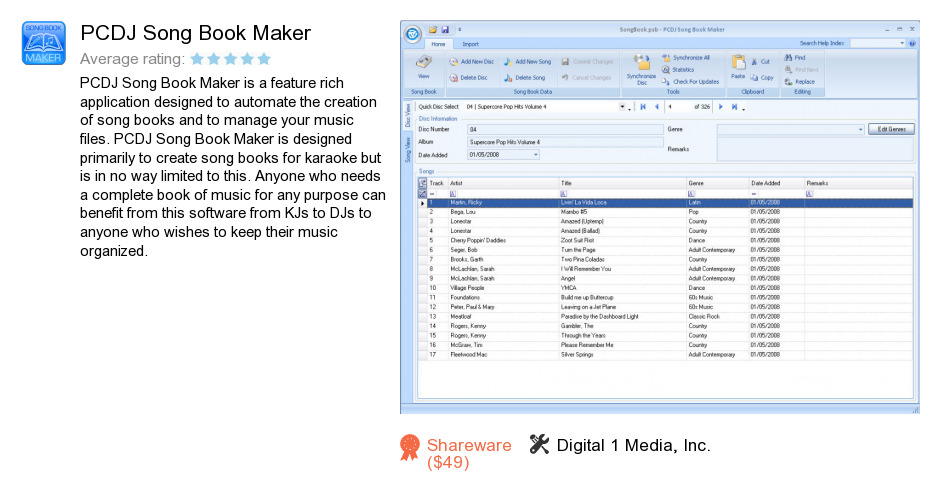Click the Remarks column filter operator icon
Screen dimensions: 940x498
[809, 194]
